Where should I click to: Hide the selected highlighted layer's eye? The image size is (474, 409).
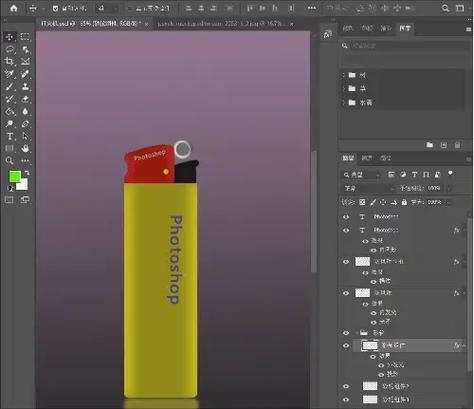346,346
